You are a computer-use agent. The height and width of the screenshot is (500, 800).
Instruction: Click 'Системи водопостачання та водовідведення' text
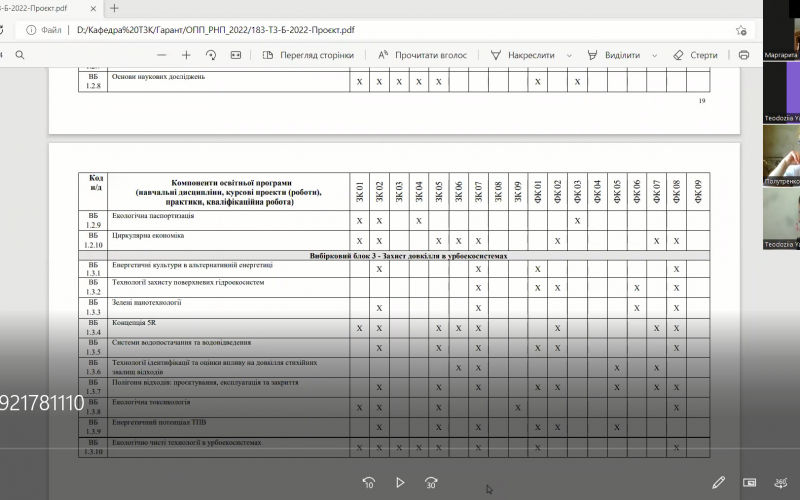[181, 342]
